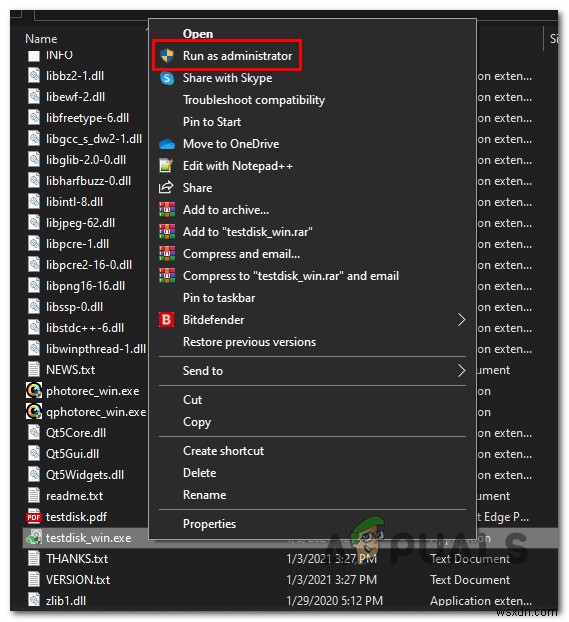Select Pin to taskbar

click(219, 298)
